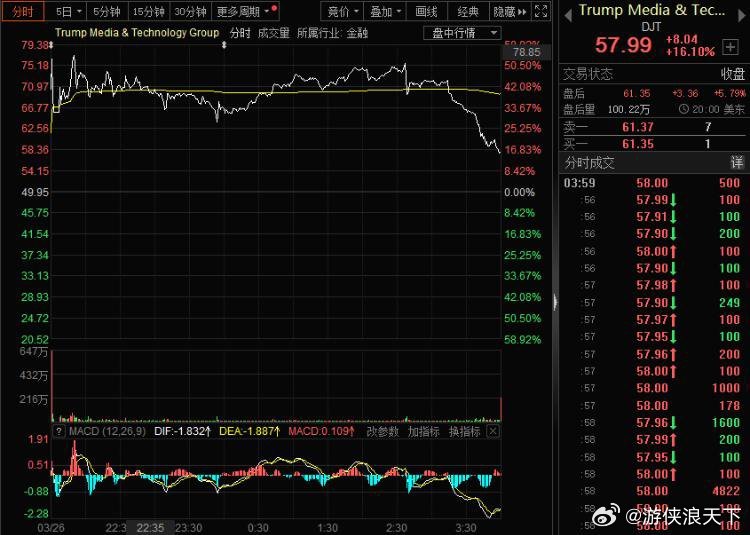
Task: Click 加指标 to add an indicator
Action: (x=422, y=432)
